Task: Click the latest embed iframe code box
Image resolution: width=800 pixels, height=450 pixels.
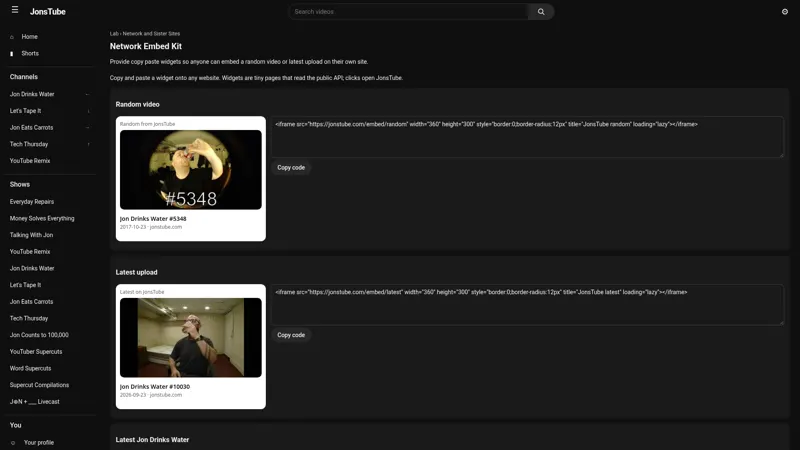Action: [x=527, y=305]
